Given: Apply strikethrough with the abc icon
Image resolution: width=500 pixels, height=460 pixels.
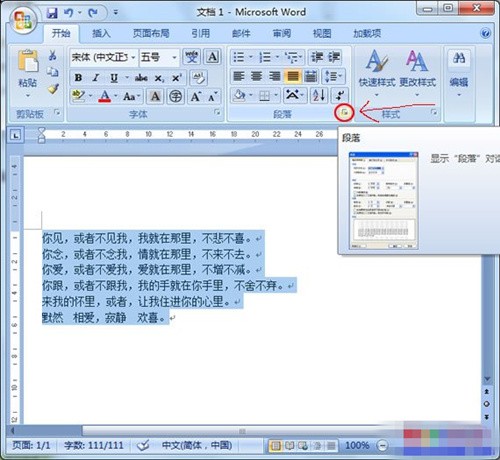Looking at the screenshot, I should pos(141,78).
